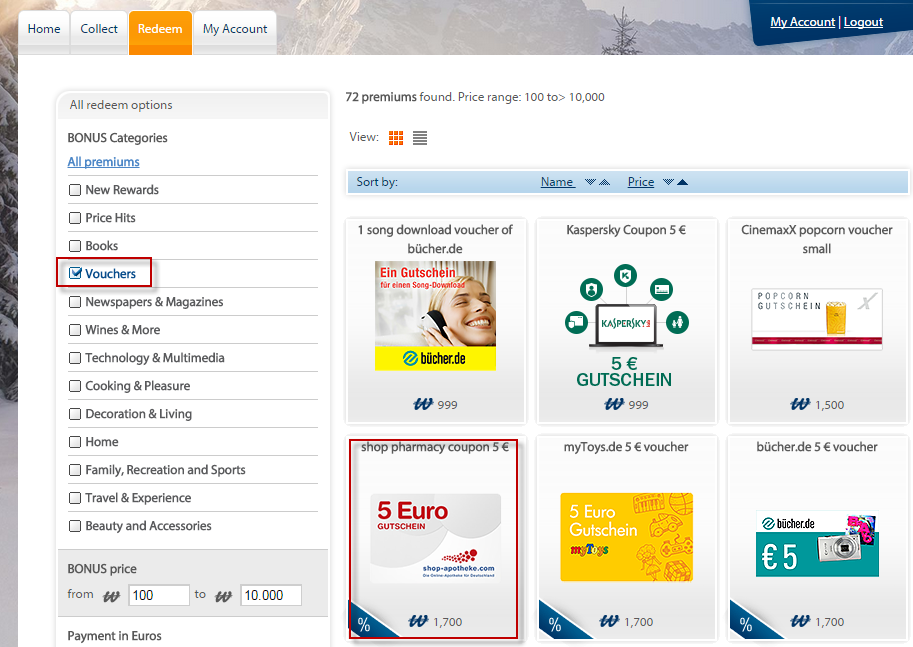
Task: Click 999 price under Kaspersky coupon
Action: click(x=638, y=405)
